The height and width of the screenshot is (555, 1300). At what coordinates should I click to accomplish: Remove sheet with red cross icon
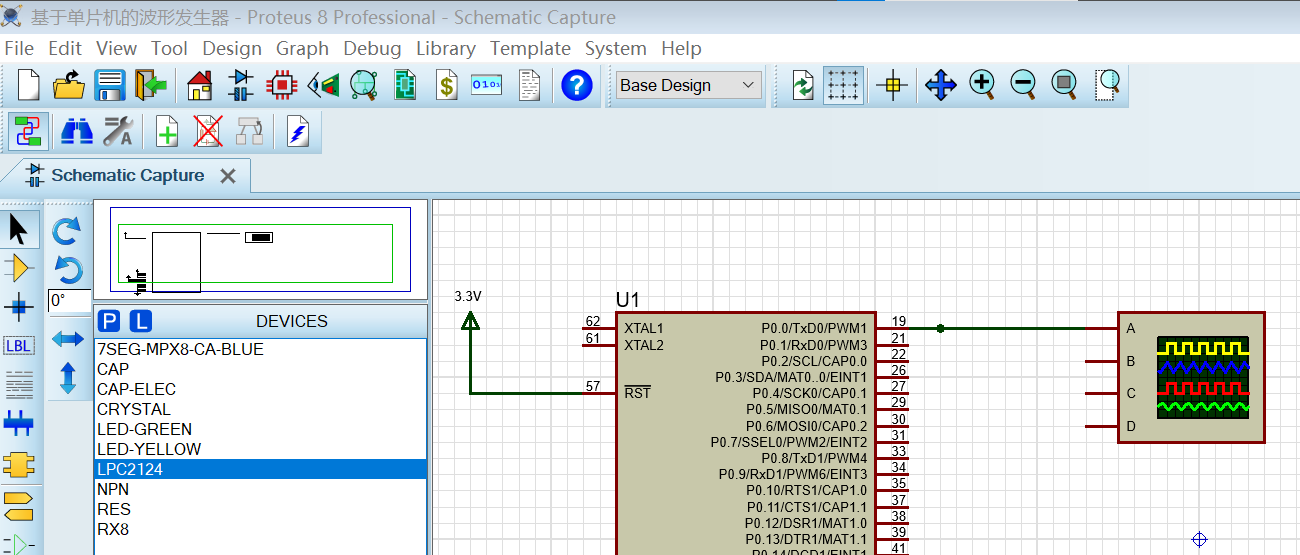click(x=208, y=131)
